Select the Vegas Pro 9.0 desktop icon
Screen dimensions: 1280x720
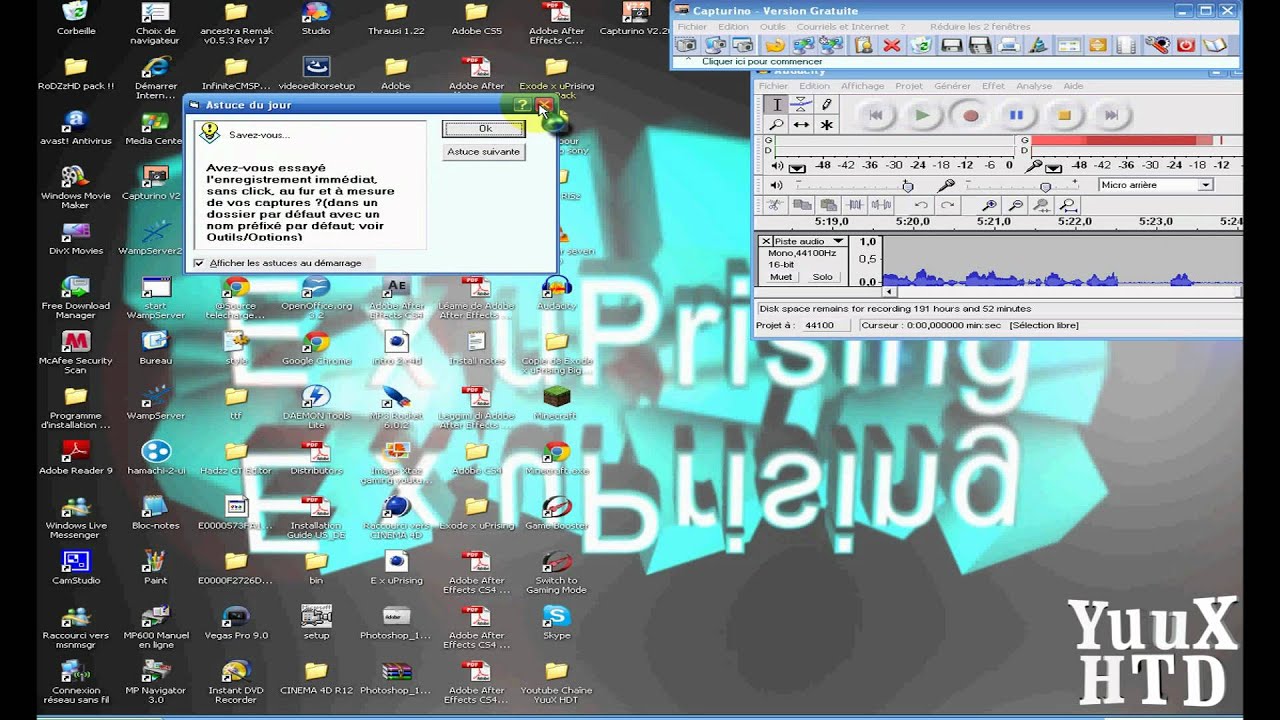(236, 623)
